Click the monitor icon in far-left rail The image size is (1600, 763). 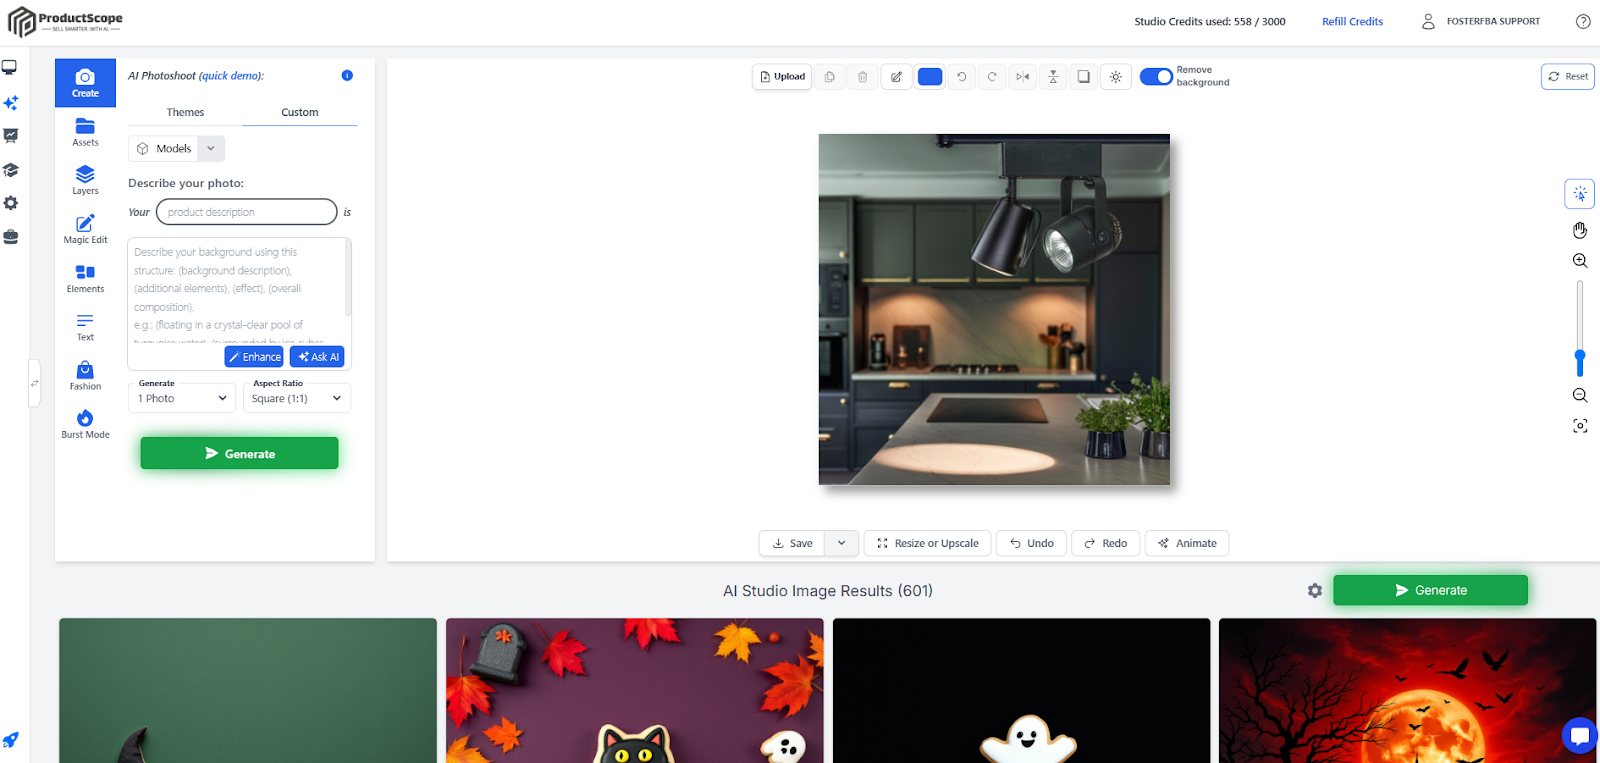pos(10,68)
